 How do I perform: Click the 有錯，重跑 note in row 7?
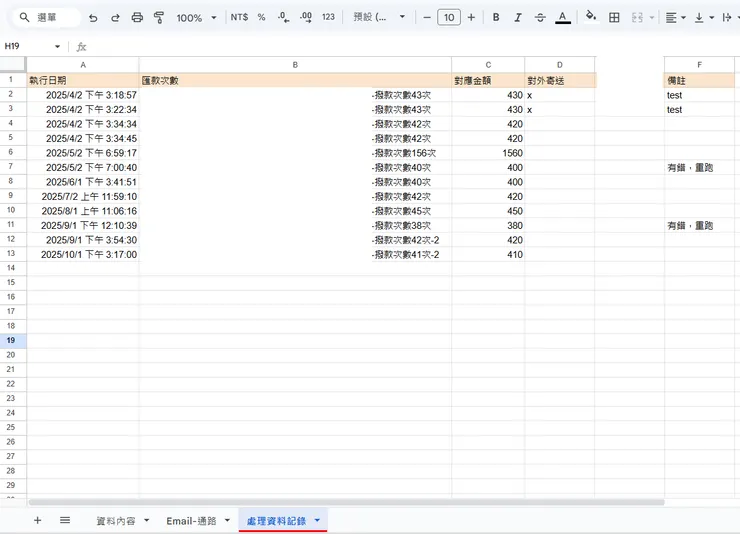pos(699,167)
